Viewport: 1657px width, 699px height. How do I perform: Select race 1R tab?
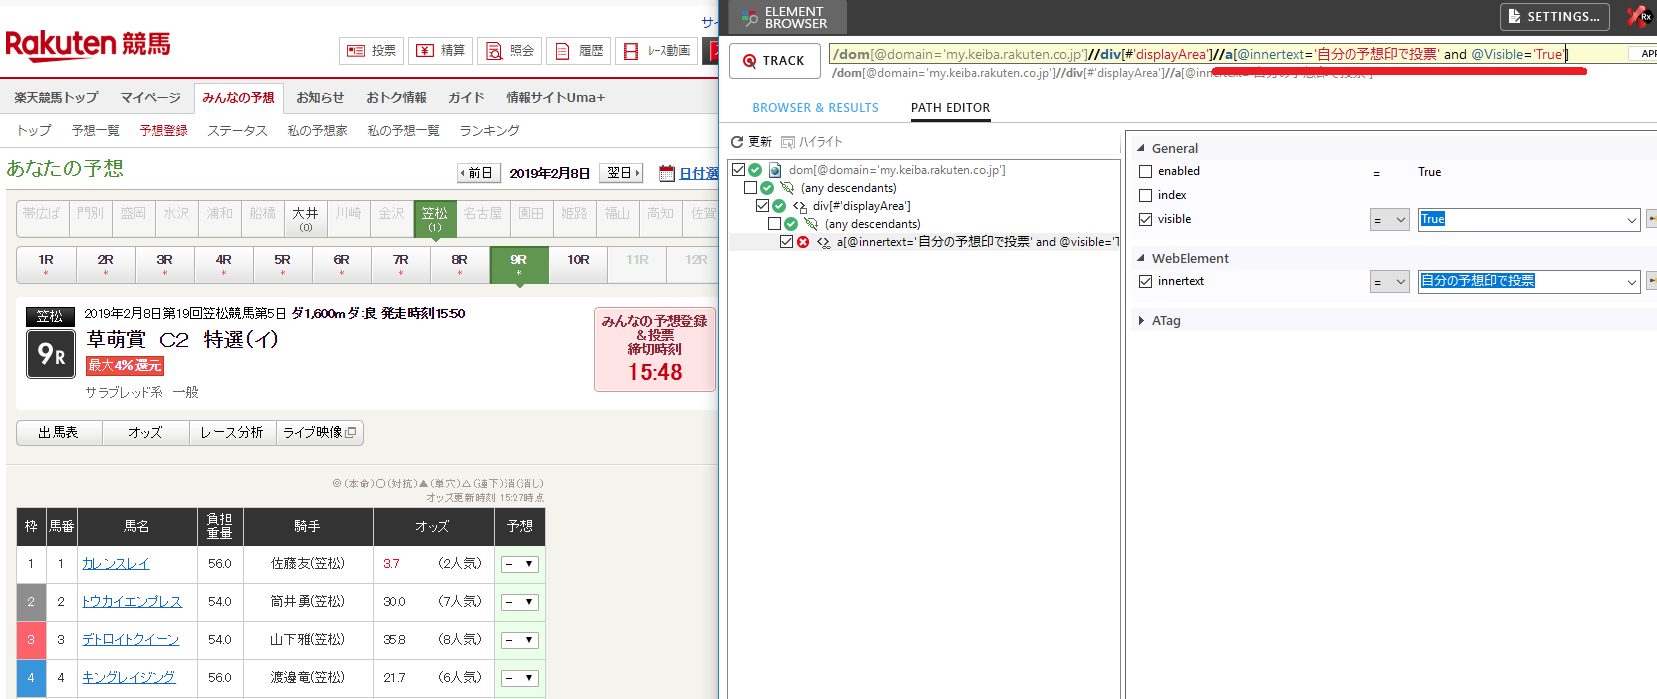point(46,265)
